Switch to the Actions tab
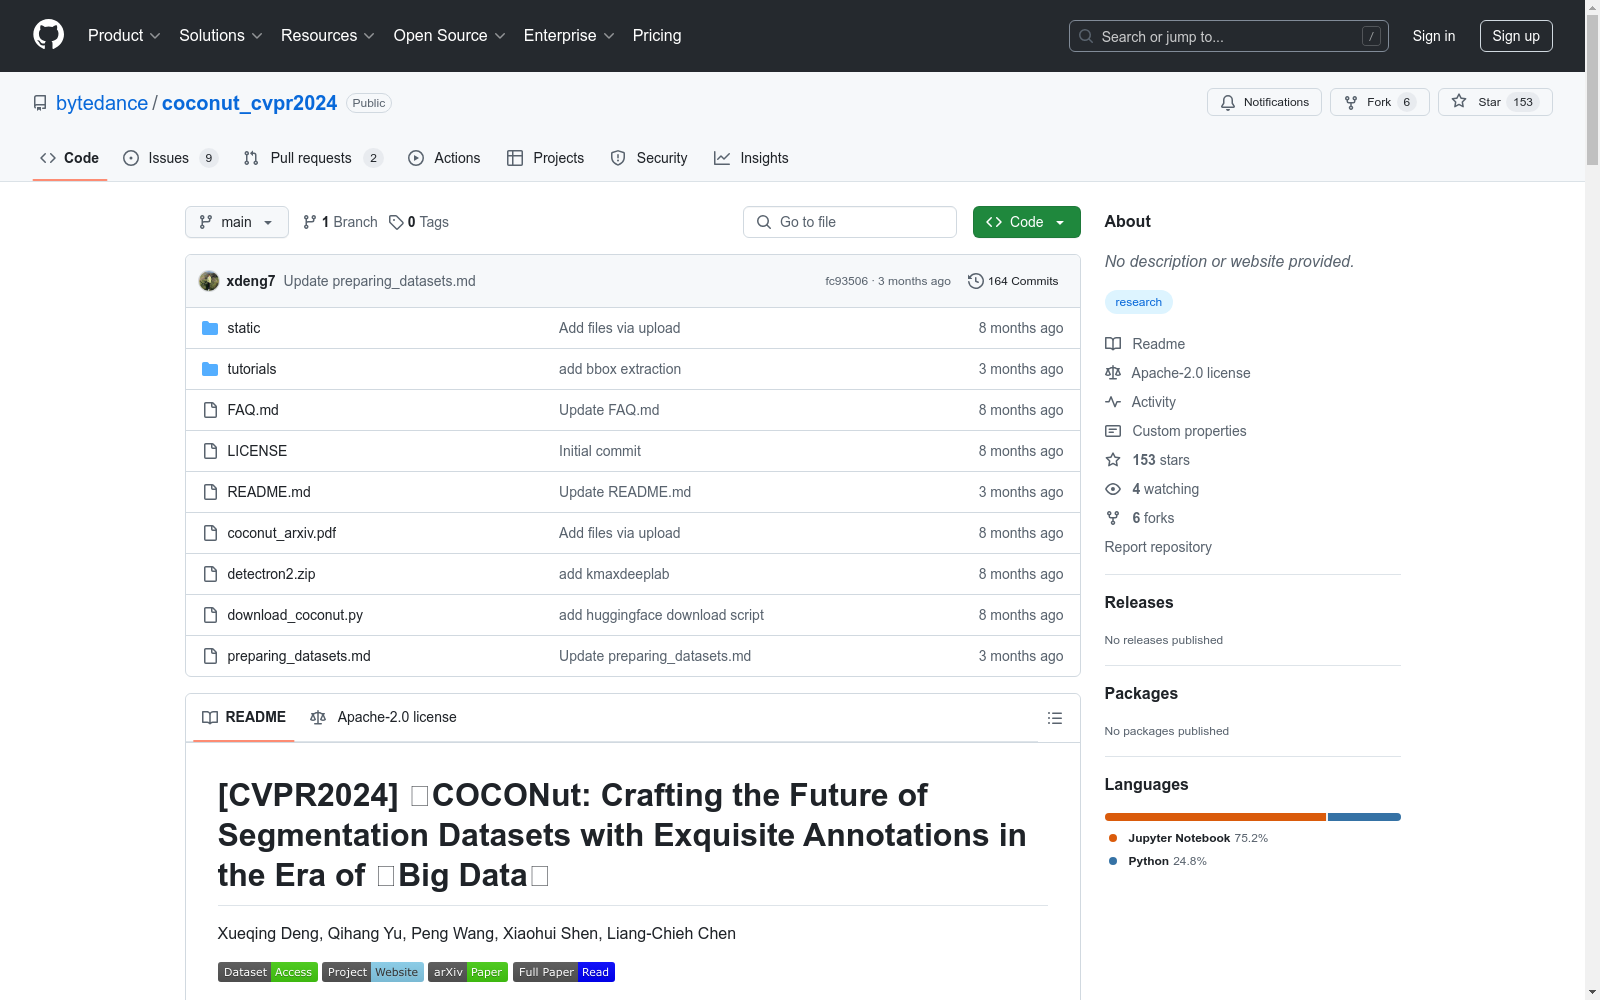 (444, 158)
